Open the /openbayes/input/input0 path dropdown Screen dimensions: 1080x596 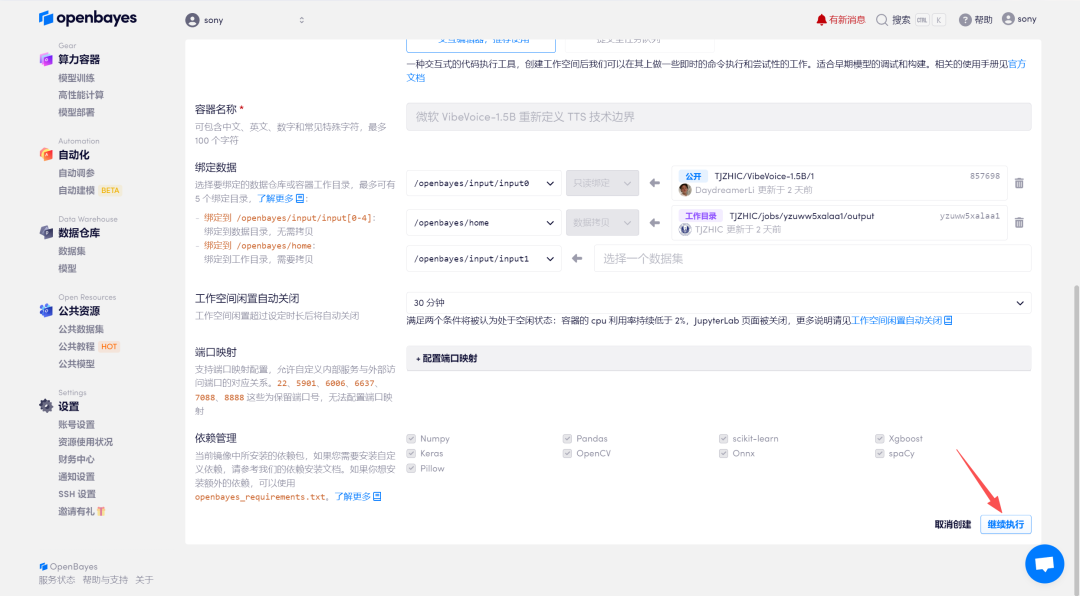click(483, 183)
